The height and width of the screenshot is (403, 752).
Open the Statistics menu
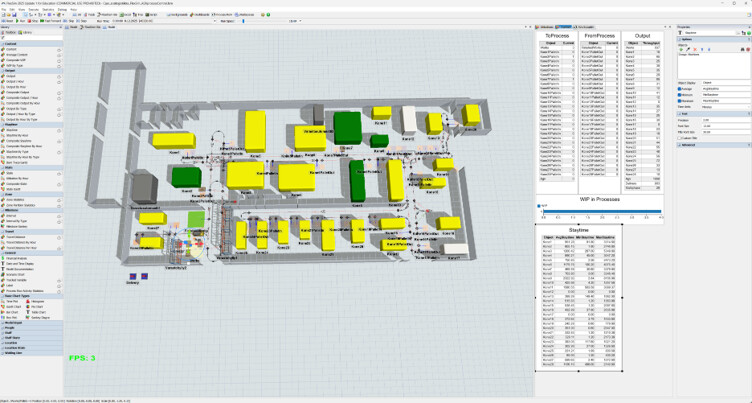click(x=48, y=10)
